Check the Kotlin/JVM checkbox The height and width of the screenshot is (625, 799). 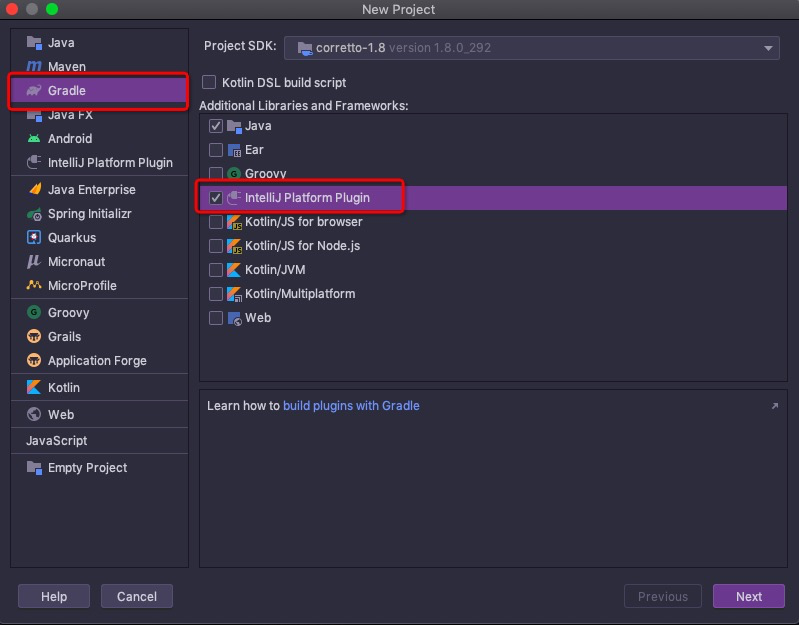(x=216, y=270)
